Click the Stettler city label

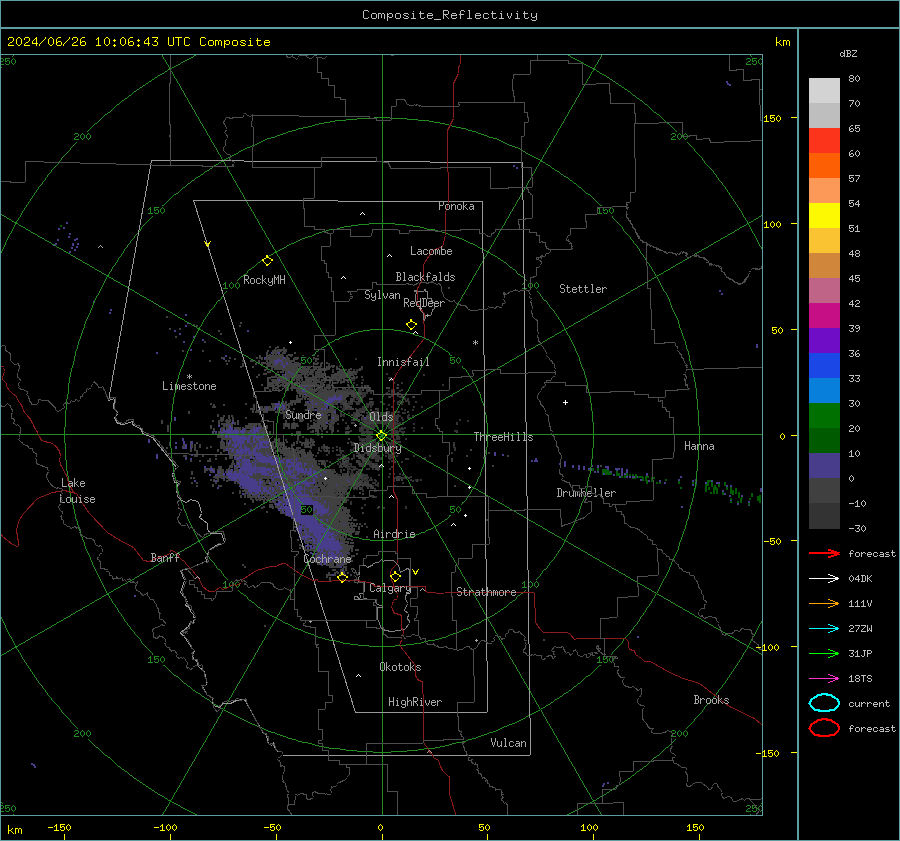[583, 289]
